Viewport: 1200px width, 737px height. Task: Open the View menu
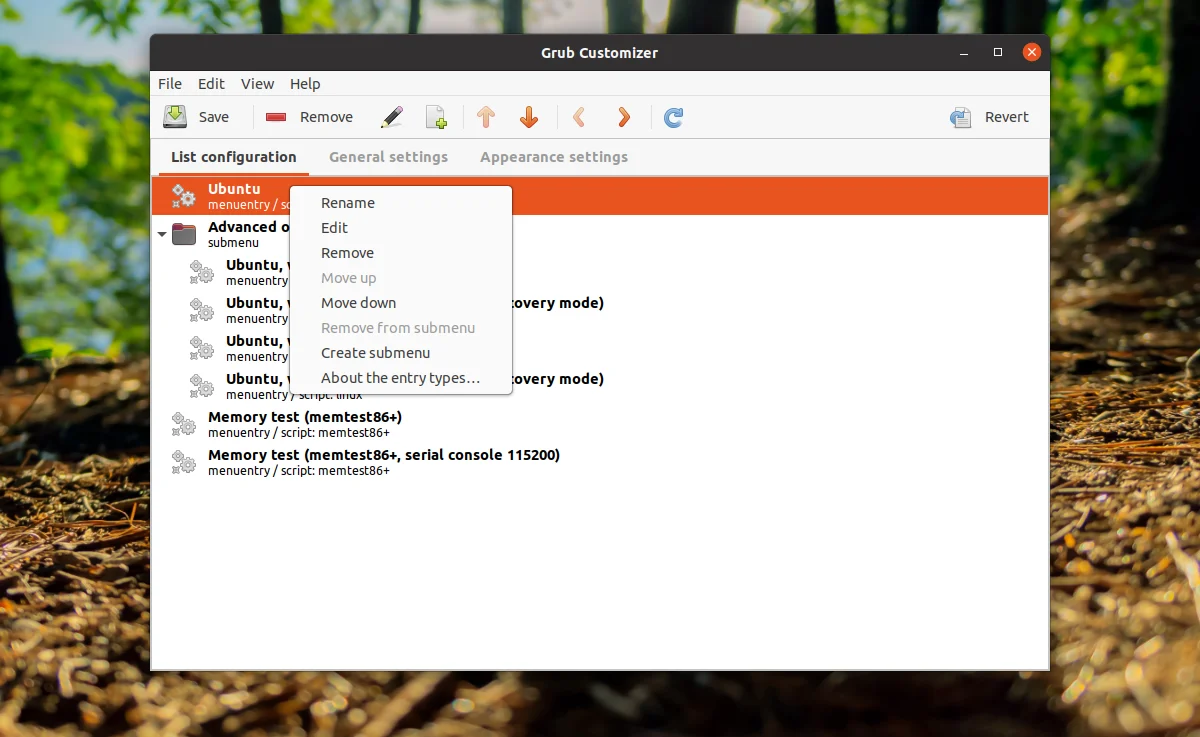point(257,84)
